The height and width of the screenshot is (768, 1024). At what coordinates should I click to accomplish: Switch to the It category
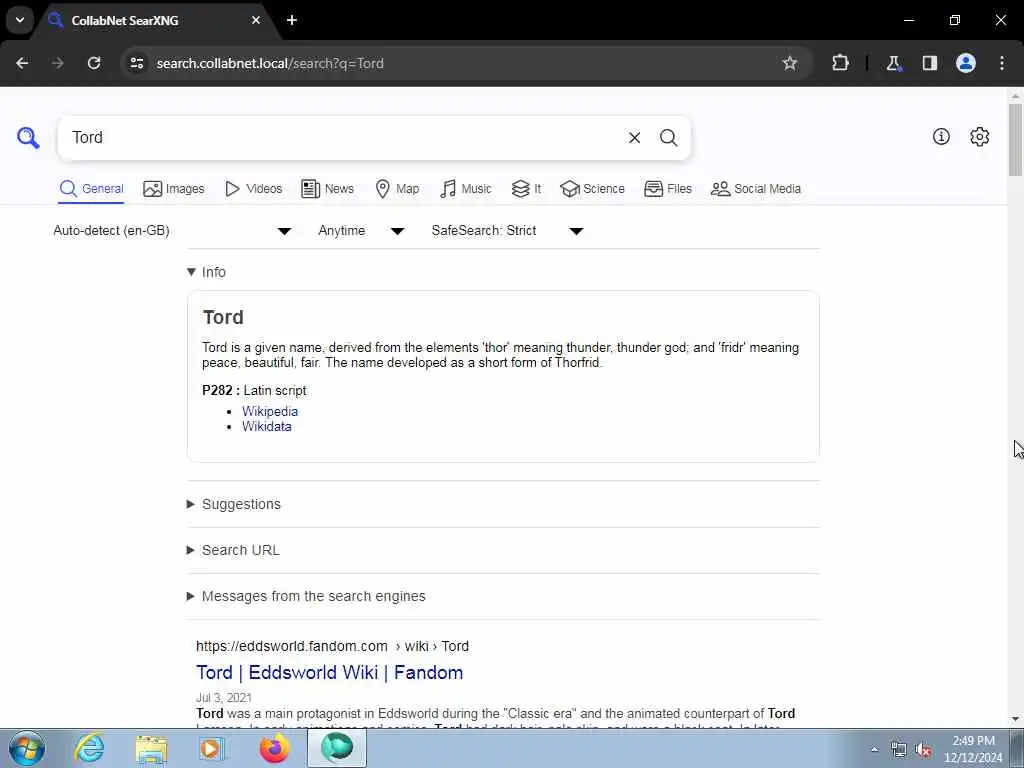[526, 189]
